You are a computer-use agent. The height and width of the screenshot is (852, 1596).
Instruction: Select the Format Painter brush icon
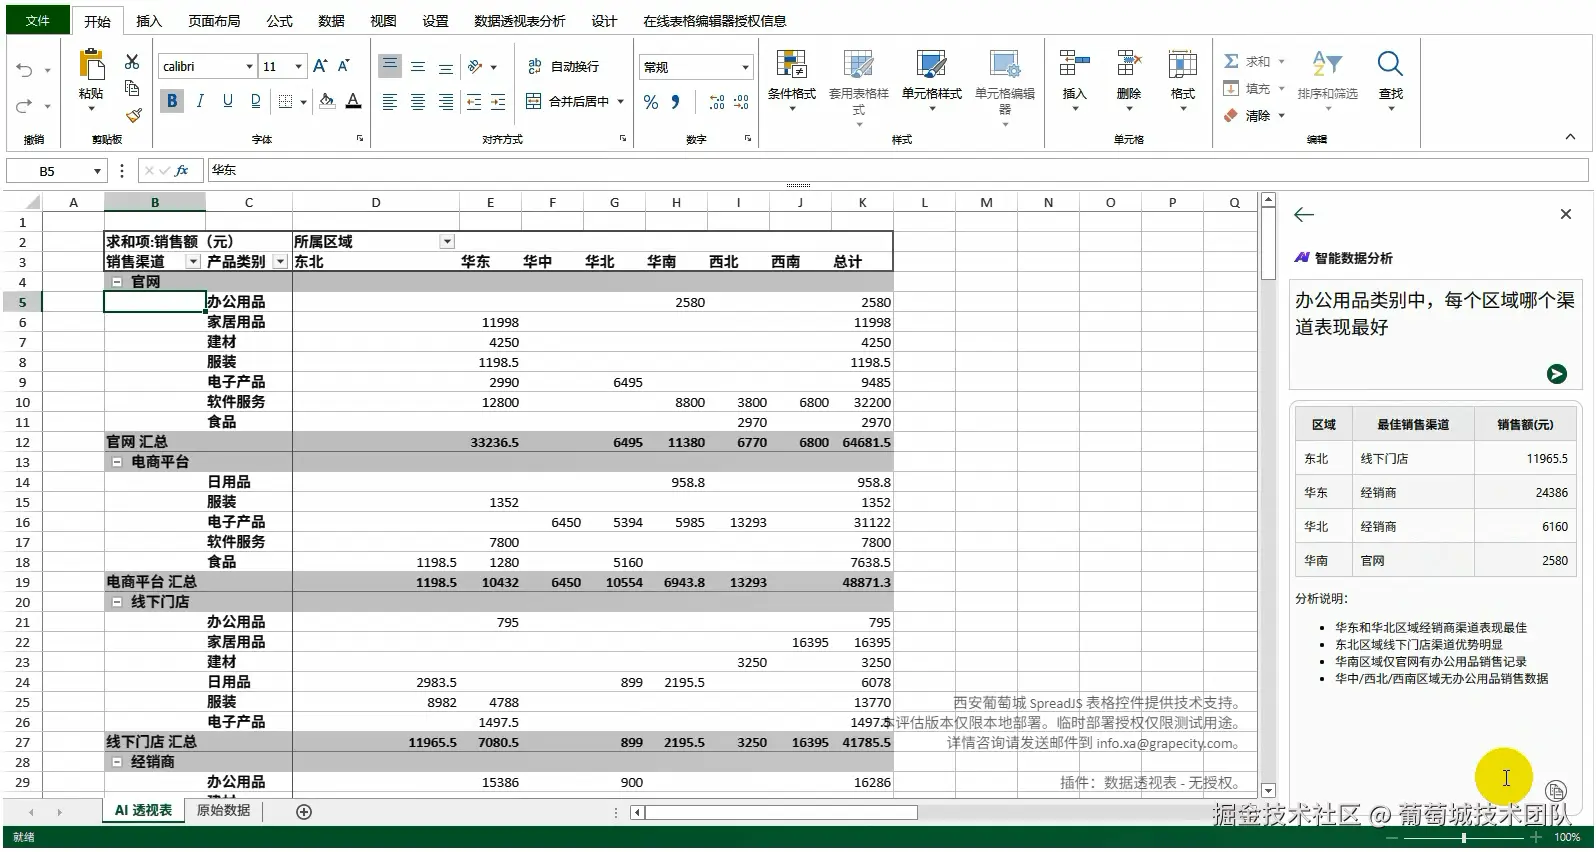pos(133,114)
